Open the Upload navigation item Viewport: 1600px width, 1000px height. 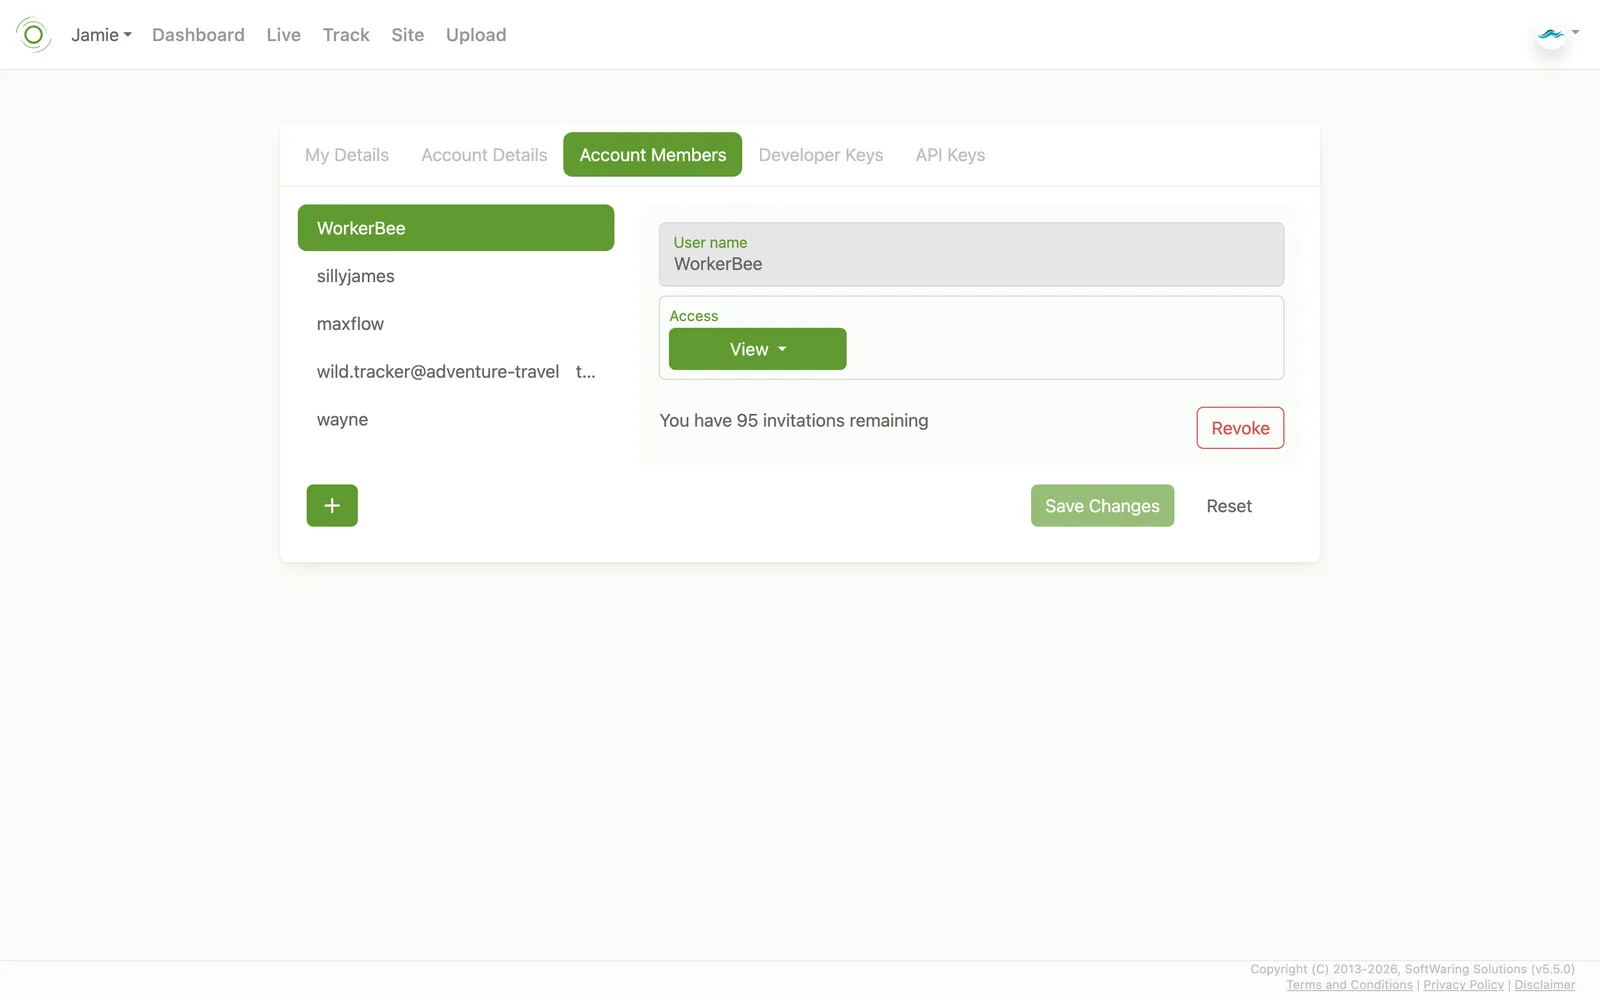click(x=476, y=35)
